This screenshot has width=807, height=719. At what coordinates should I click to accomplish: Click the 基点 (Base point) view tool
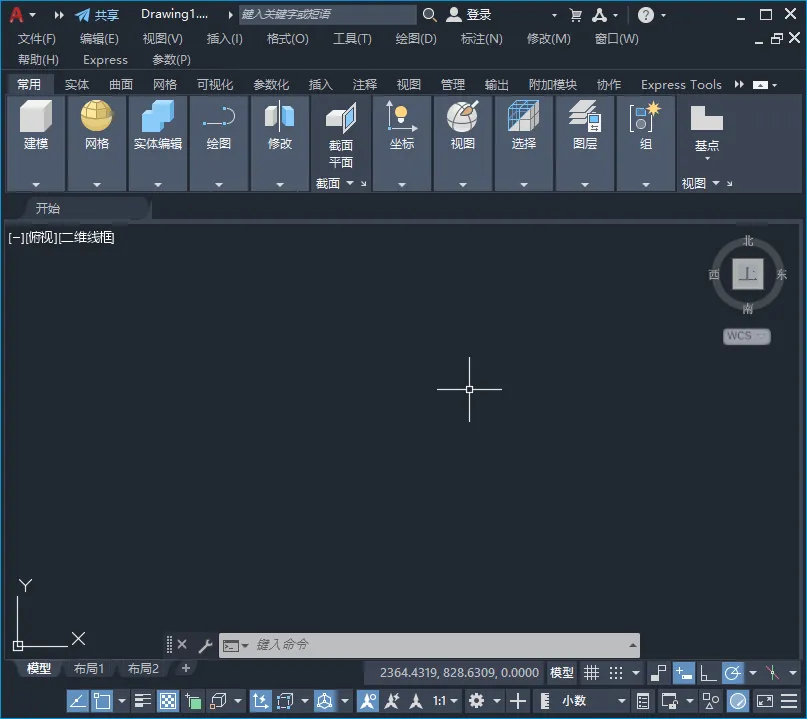(x=707, y=131)
